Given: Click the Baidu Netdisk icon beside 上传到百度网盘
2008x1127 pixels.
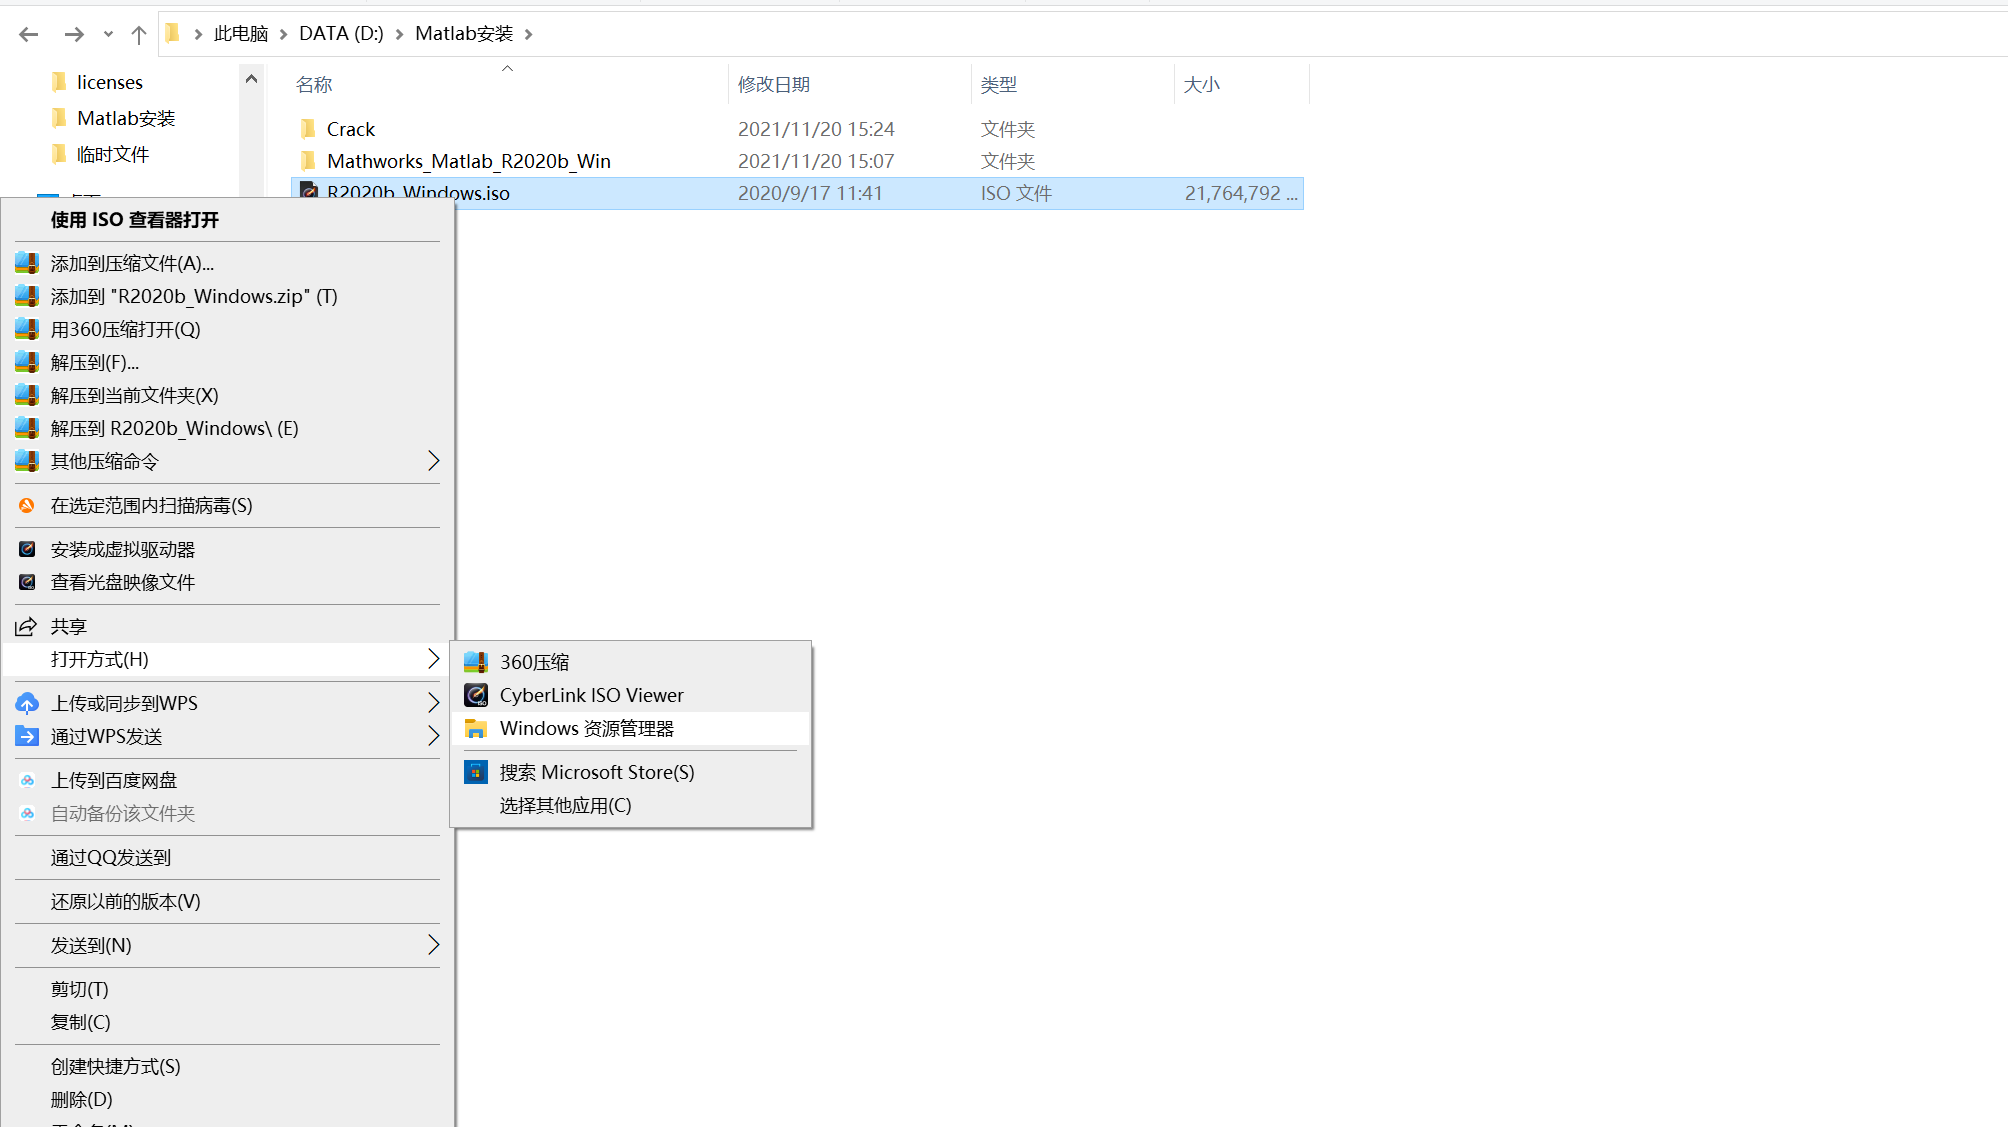Looking at the screenshot, I should coord(27,780).
